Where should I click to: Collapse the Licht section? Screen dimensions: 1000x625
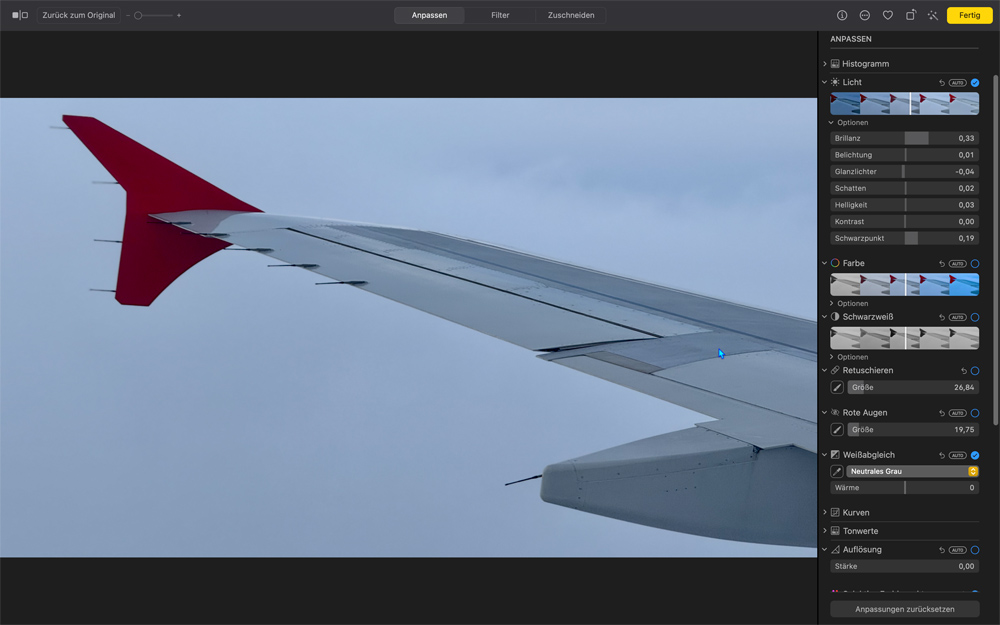[825, 82]
